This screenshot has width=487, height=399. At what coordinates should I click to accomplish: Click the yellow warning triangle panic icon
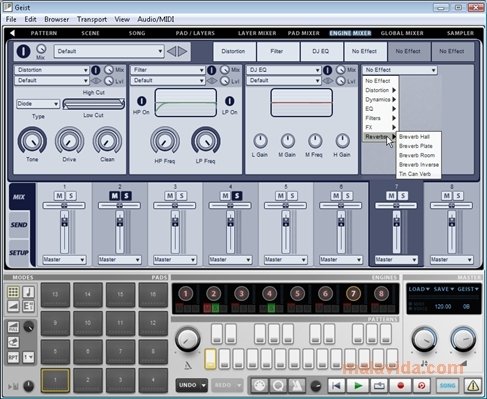tap(473, 386)
